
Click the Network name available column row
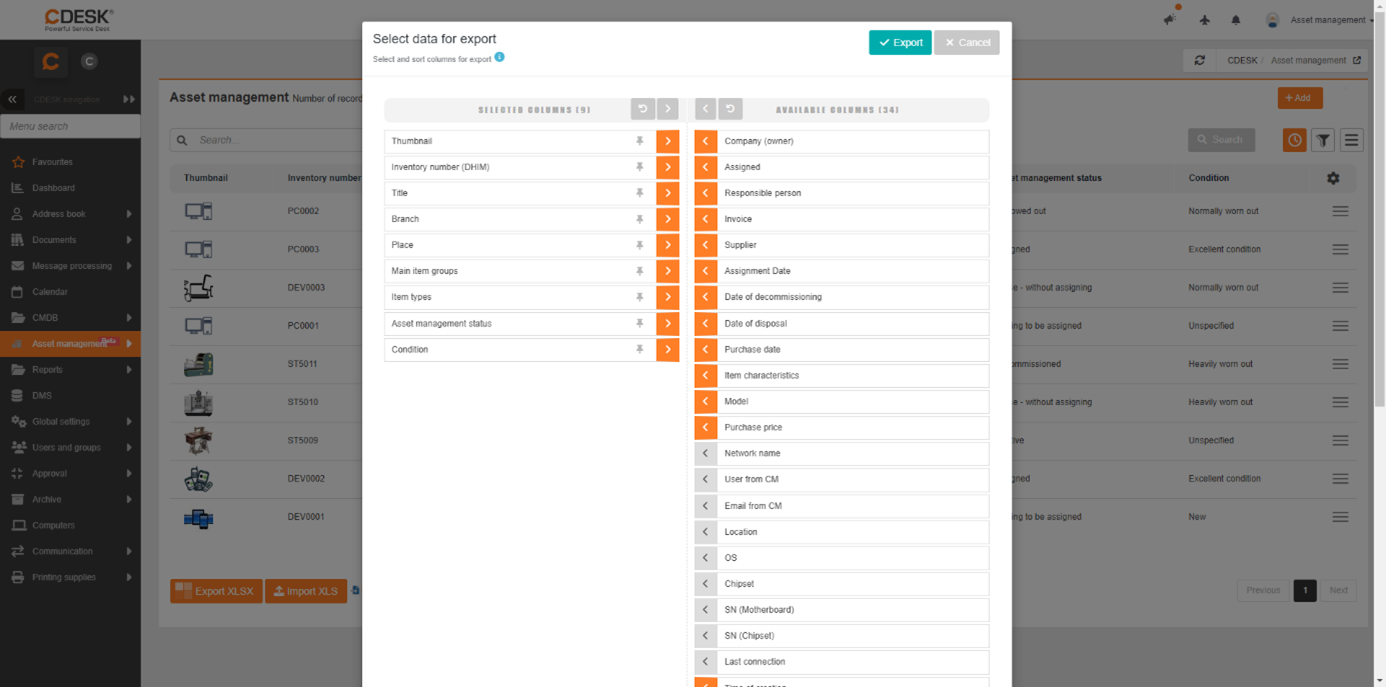(x=842, y=453)
